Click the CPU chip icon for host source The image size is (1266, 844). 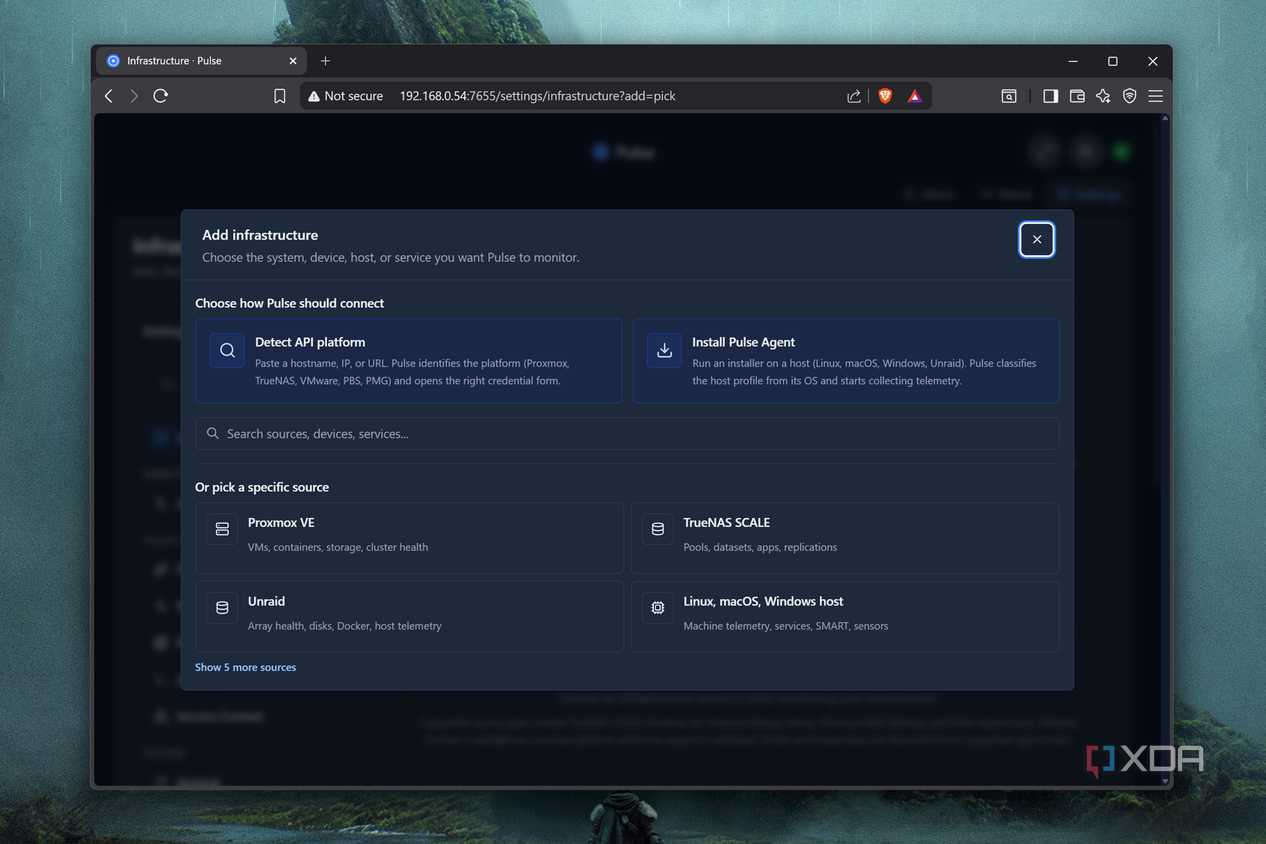point(658,607)
